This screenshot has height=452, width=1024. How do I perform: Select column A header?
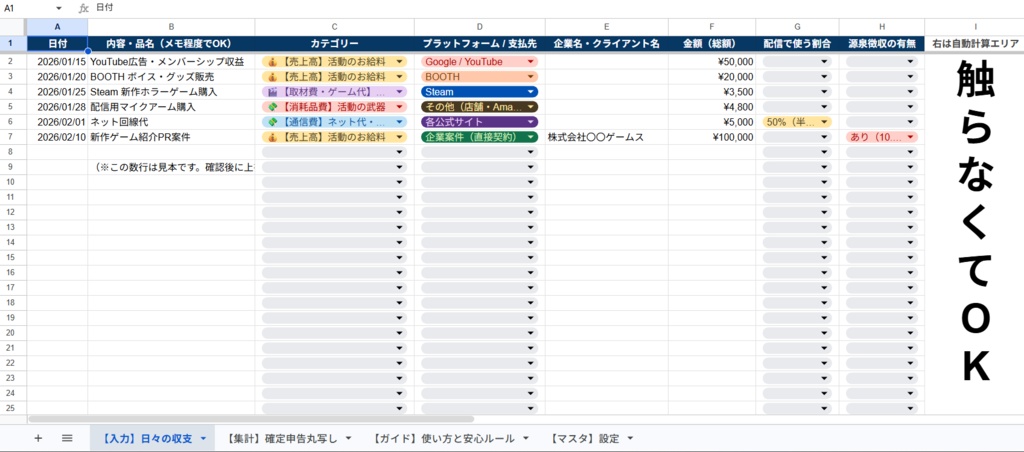57,27
